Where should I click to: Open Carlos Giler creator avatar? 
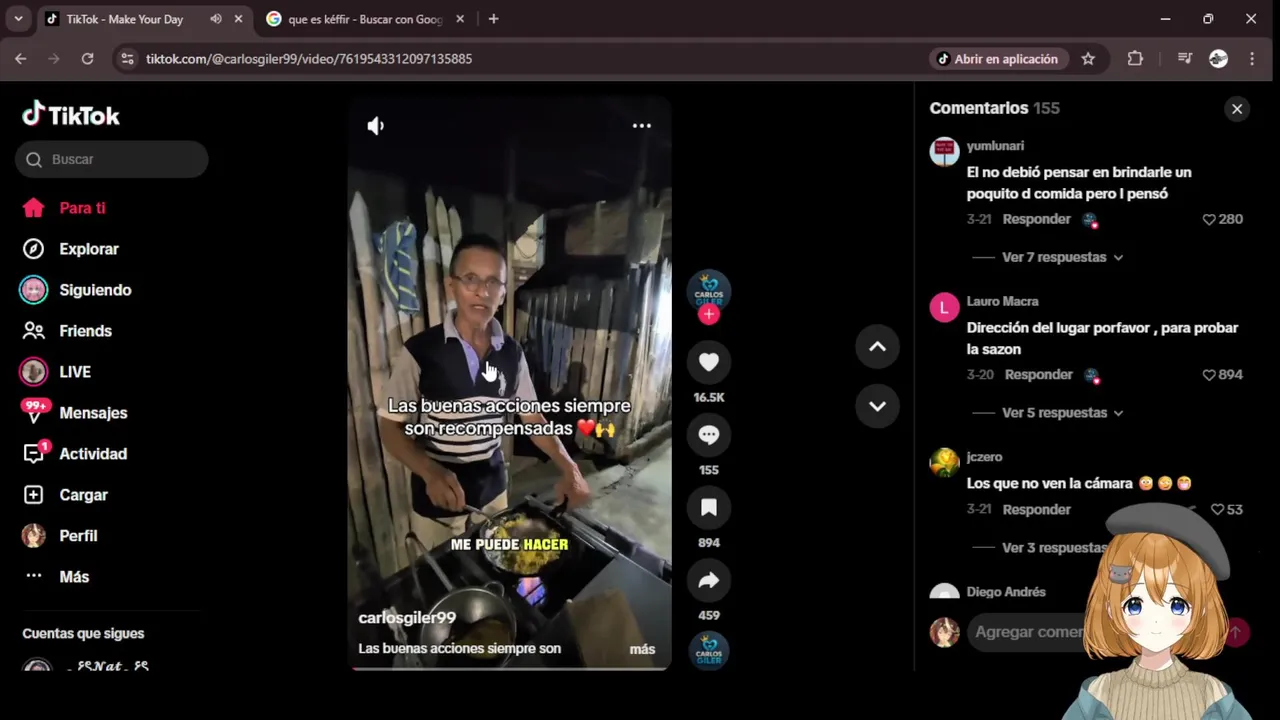pyautogui.click(x=709, y=291)
